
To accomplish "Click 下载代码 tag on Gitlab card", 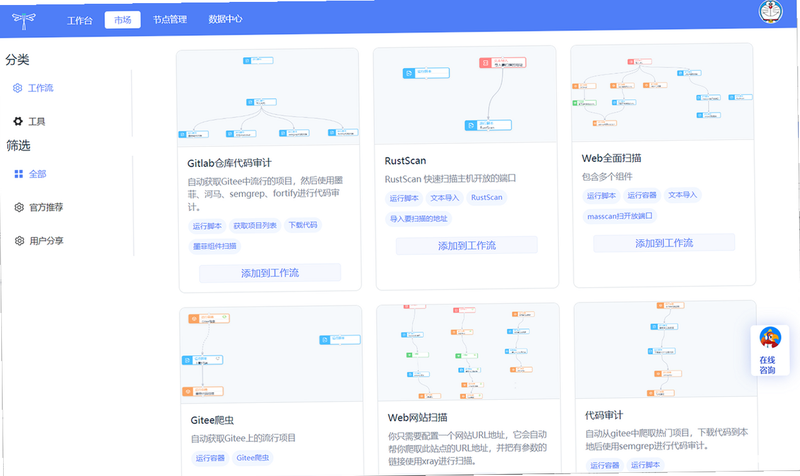I will 303,225.
